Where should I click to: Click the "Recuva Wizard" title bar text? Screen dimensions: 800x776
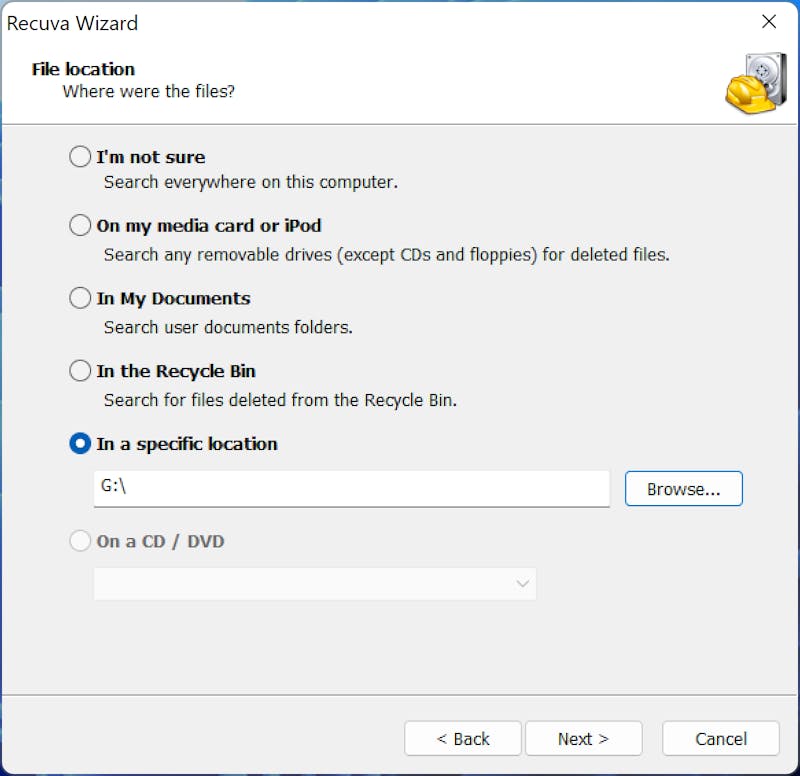click(x=72, y=23)
